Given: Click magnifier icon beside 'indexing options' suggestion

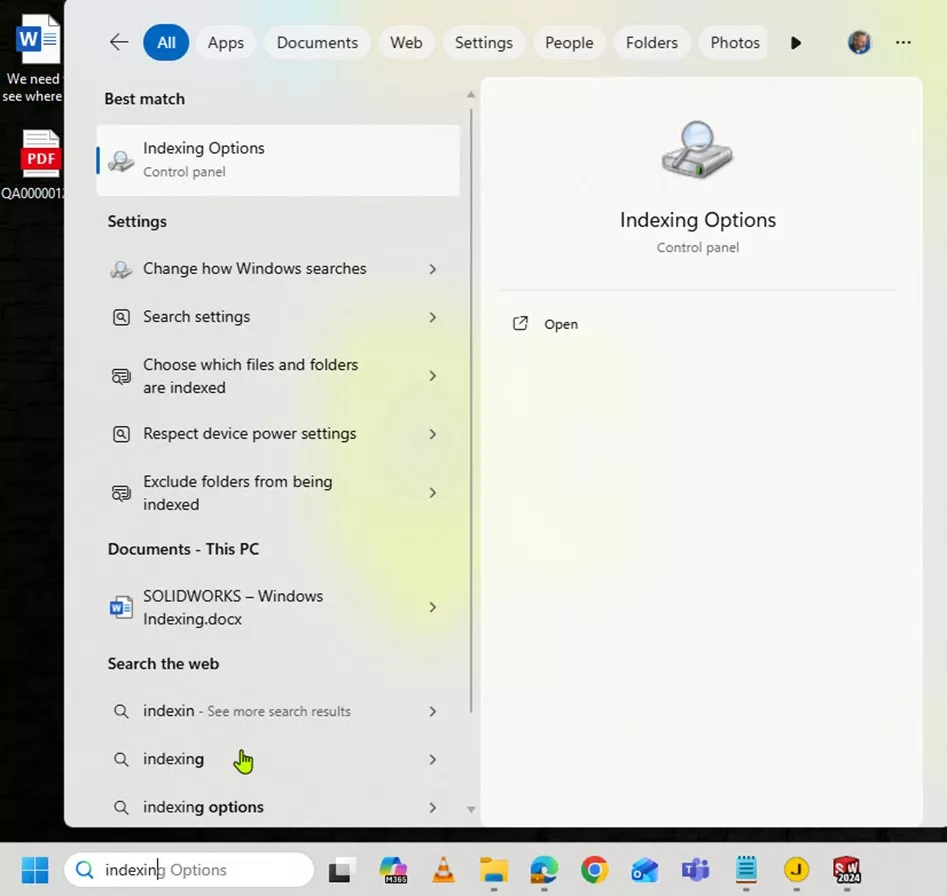Looking at the screenshot, I should click(121, 807).
